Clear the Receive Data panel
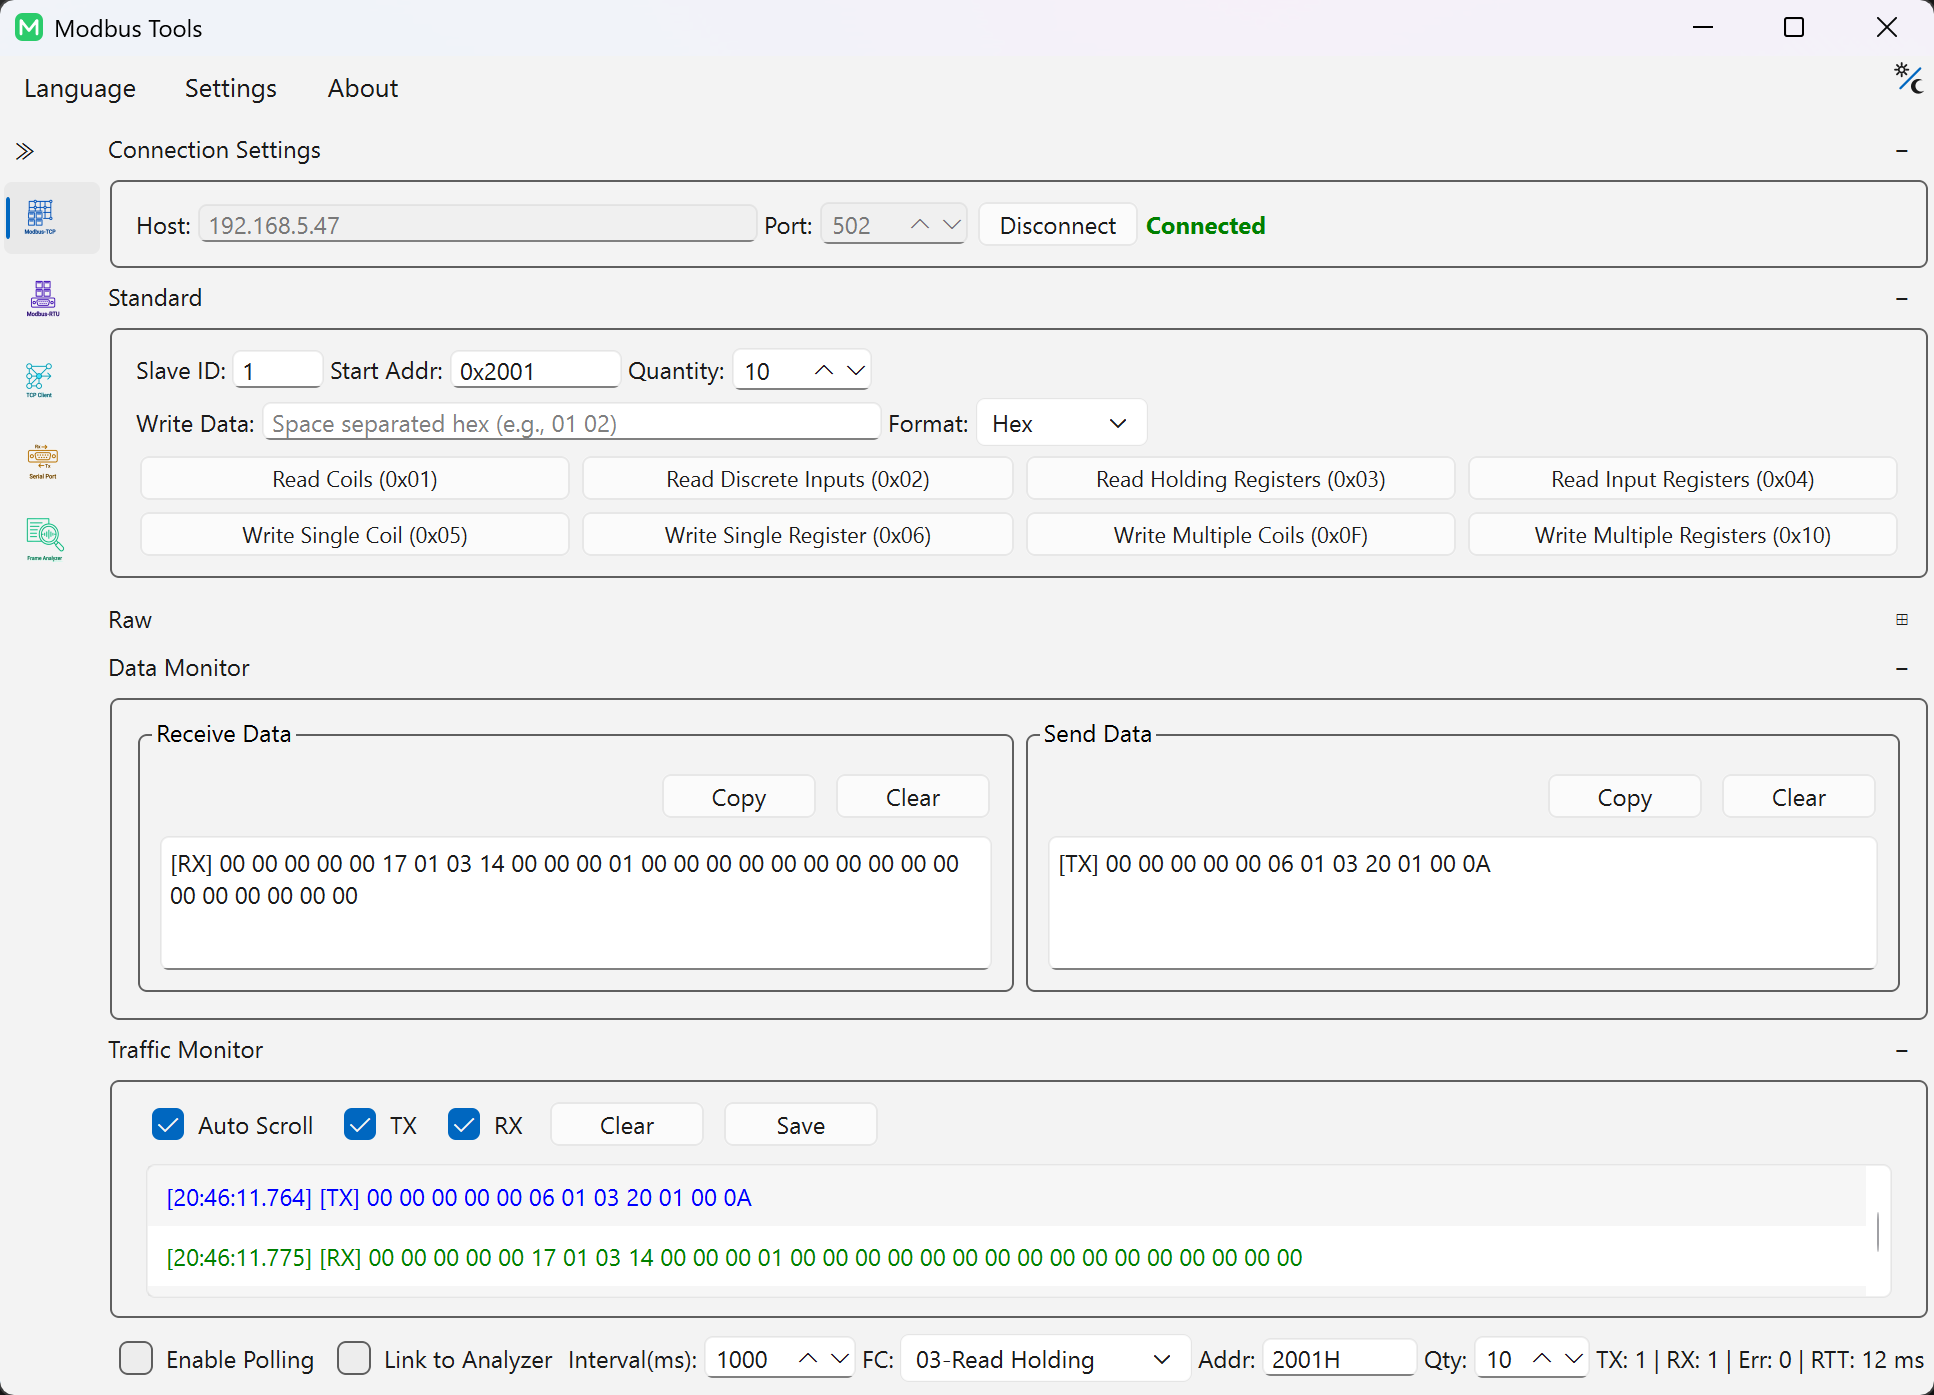1934x1395 pixels. point(913,797)
